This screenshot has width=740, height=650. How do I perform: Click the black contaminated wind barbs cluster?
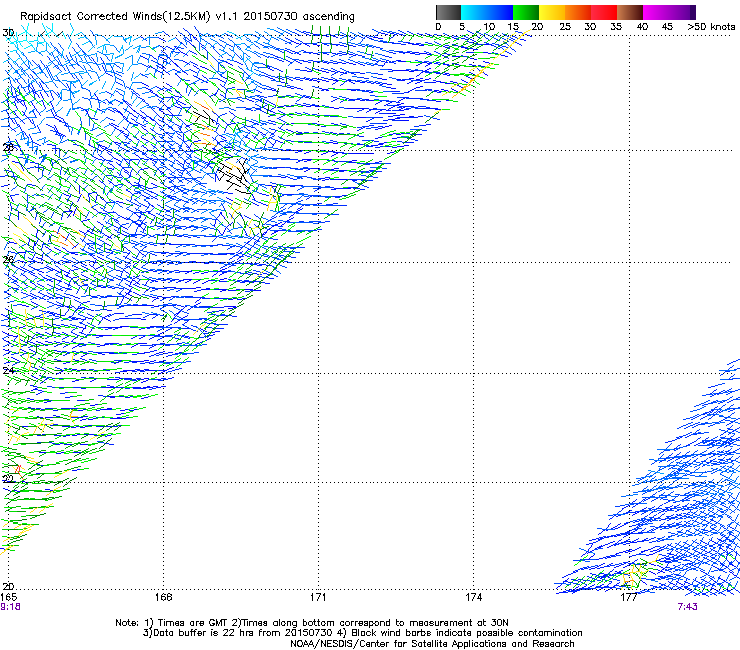[233, 177]
